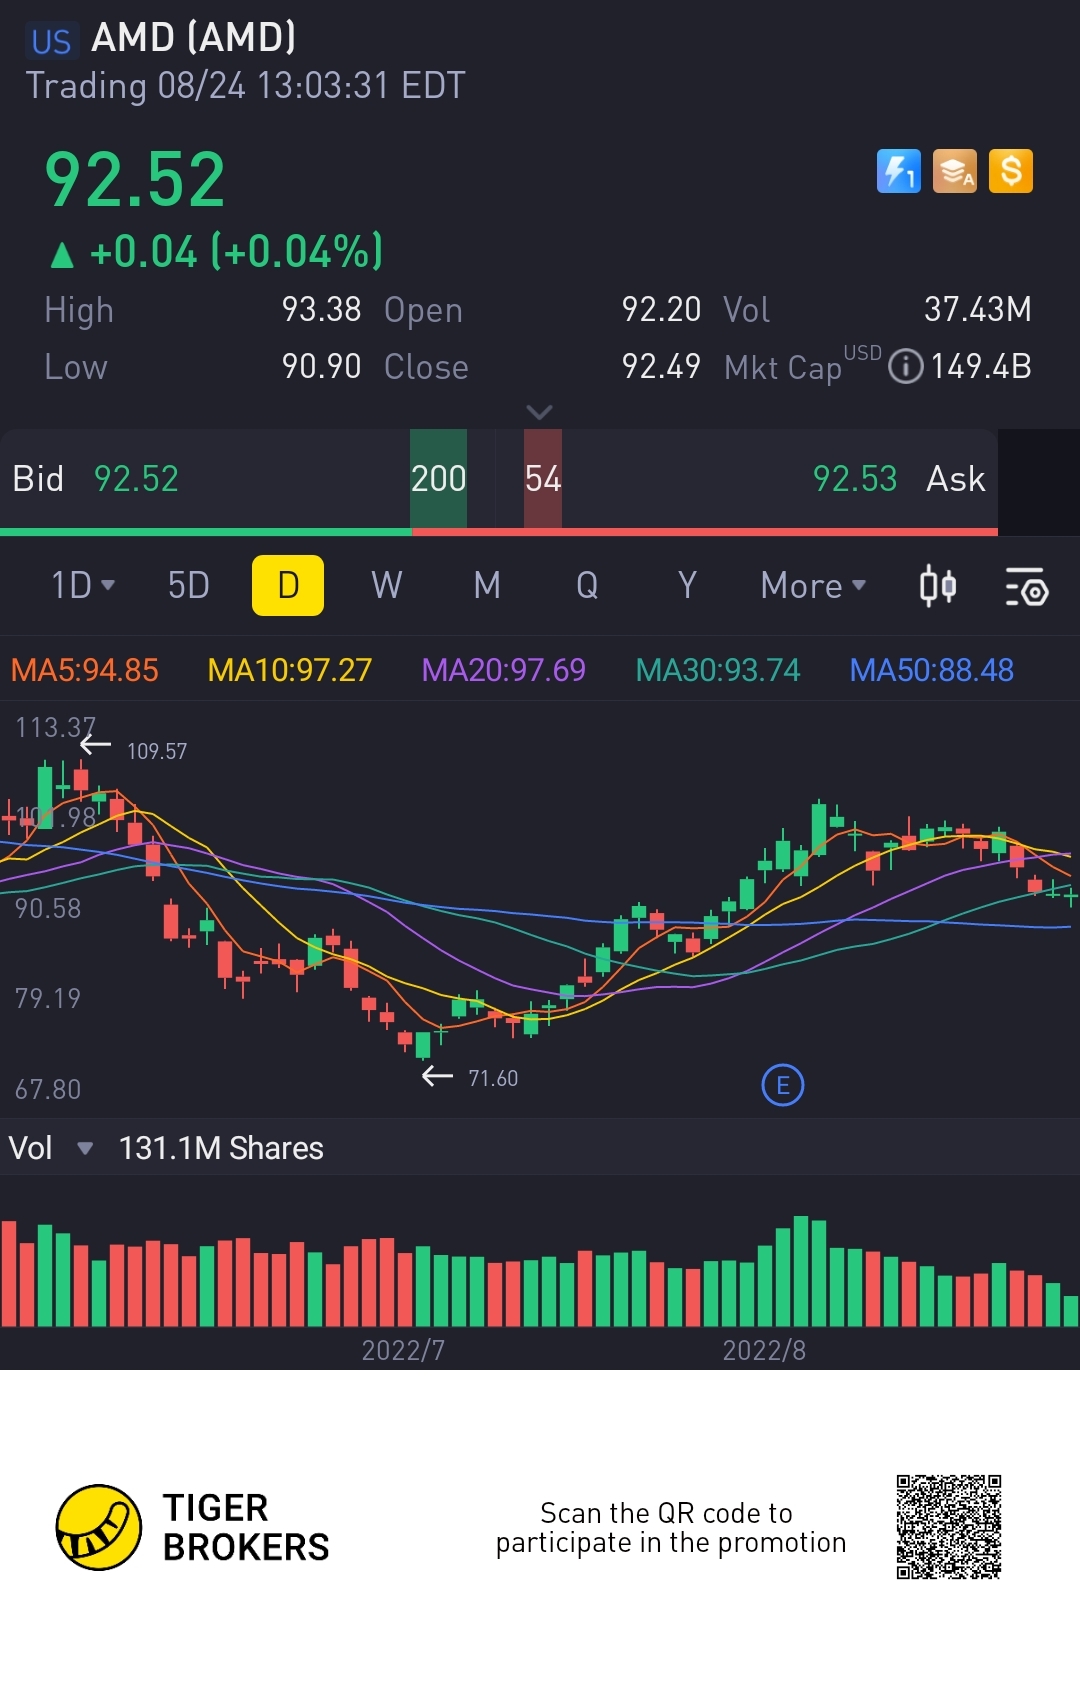This screenshot has width=1080, height=1686.
Task: Tap the AMD (AMD) stock title
Action: (x=194, y=38)
